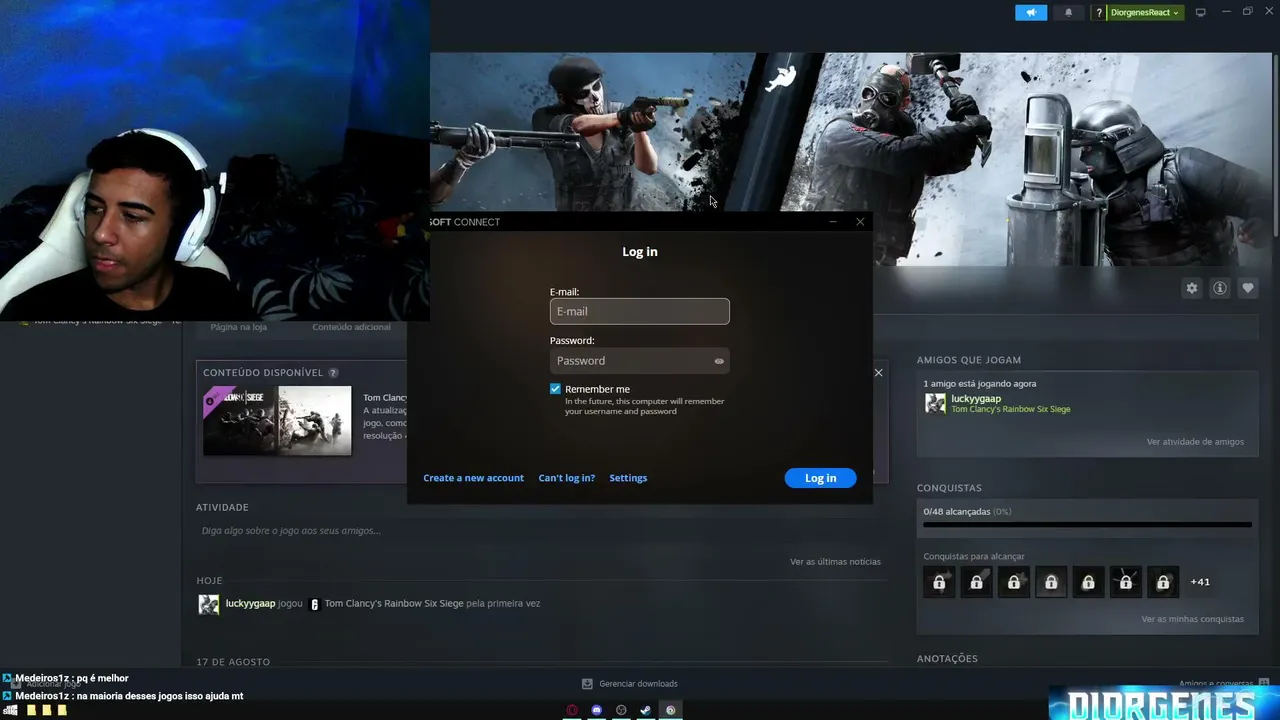Open Rainbow Six Siege content thumbnail

(x=277, y=420)
